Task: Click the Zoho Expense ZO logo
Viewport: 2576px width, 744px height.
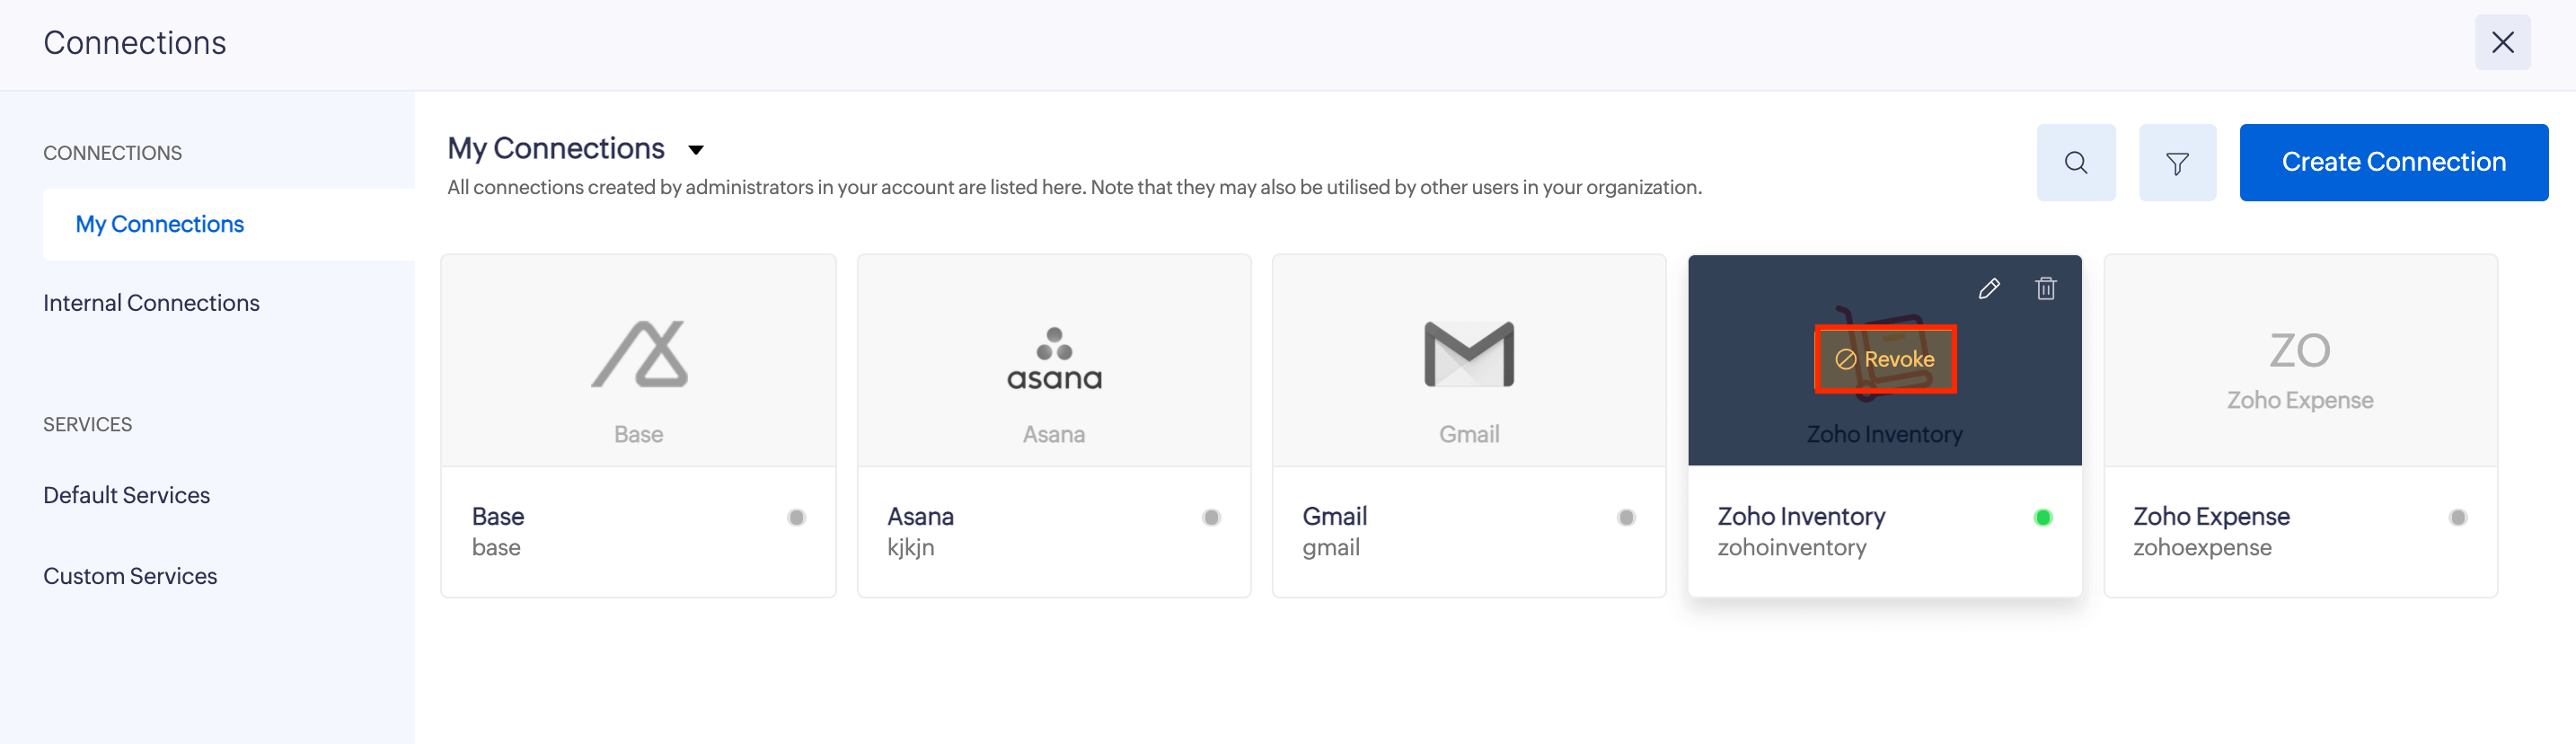Action: [2299, 351]
